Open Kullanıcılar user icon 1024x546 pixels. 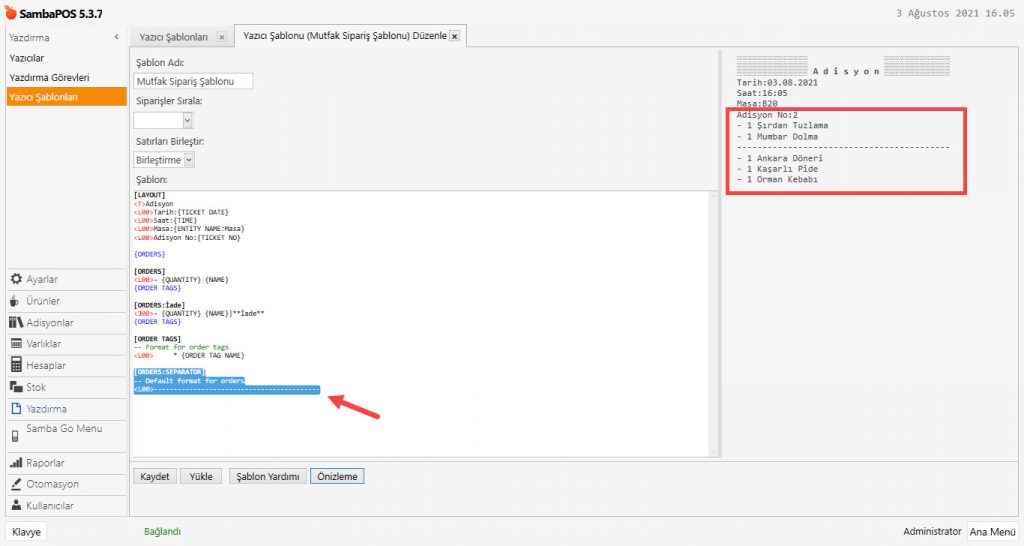[16, 506]
